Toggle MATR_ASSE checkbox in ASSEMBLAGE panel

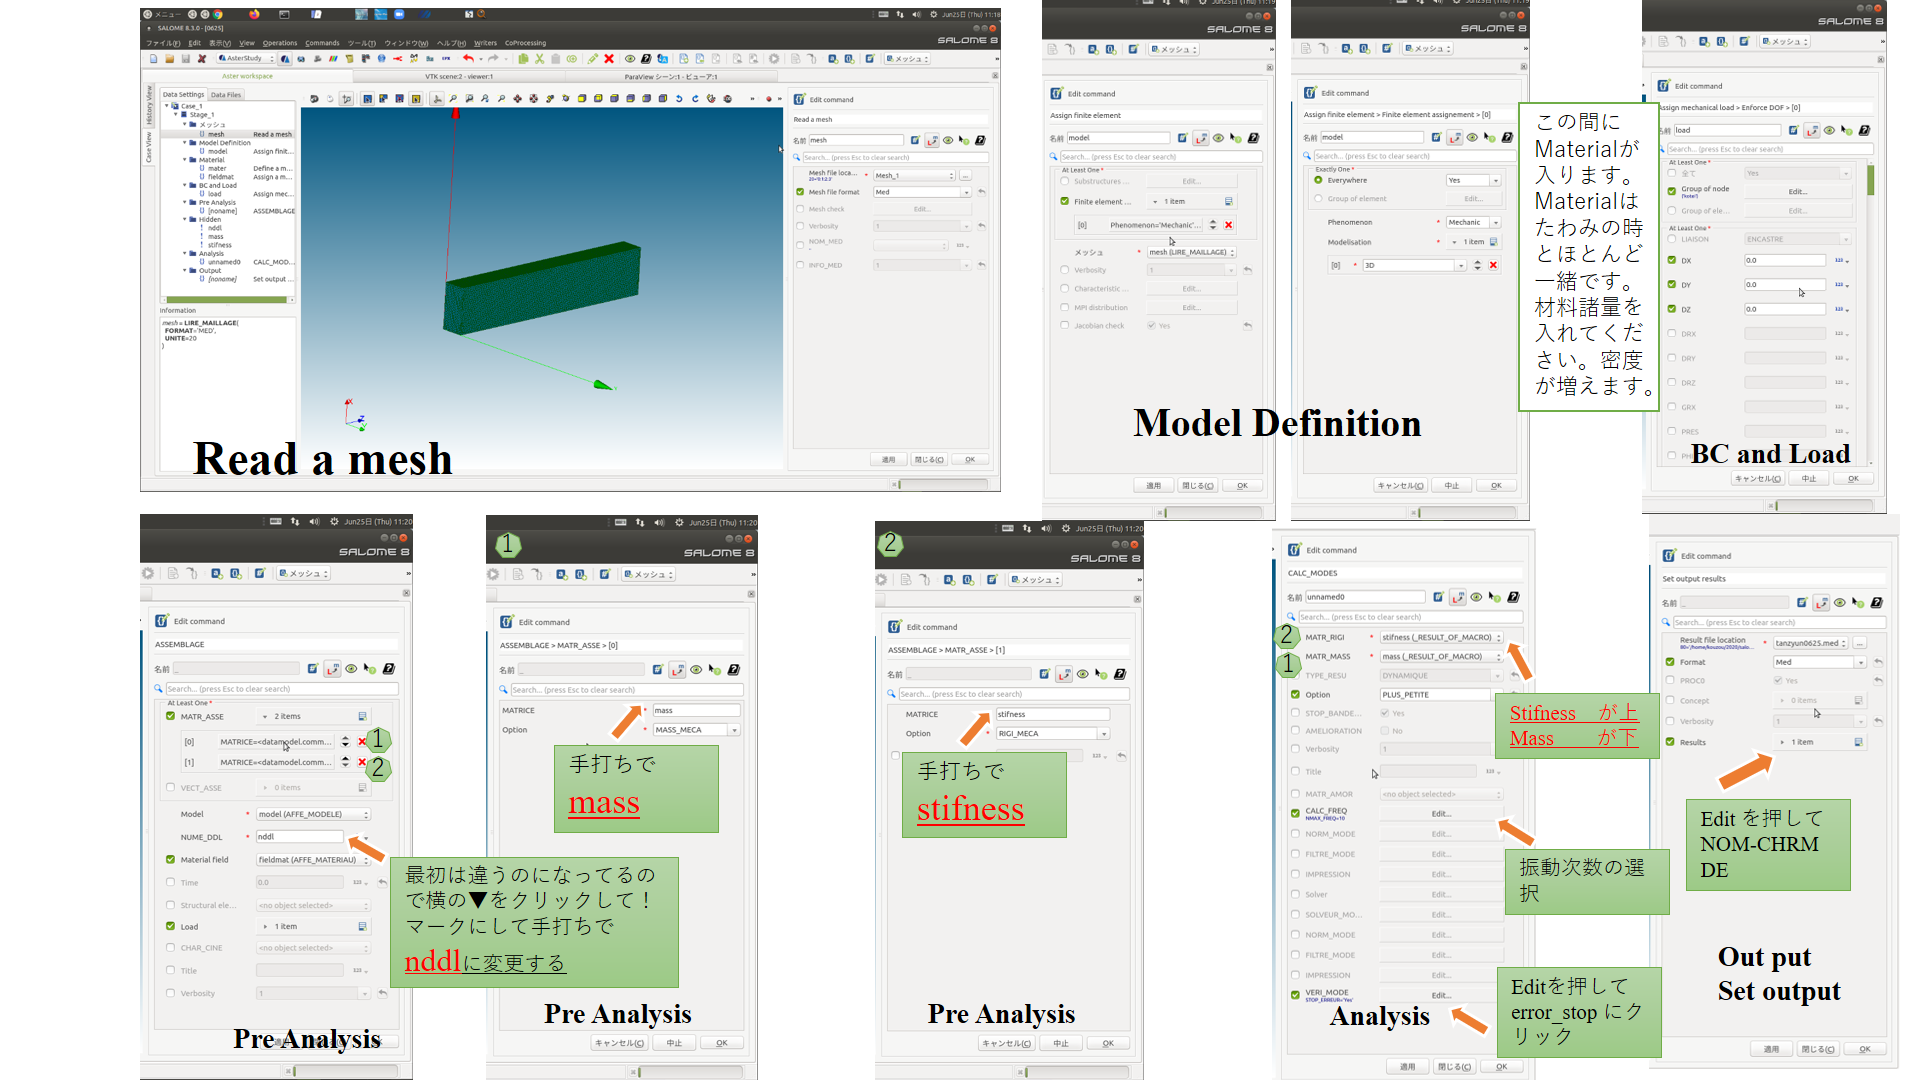coord(170,716)
